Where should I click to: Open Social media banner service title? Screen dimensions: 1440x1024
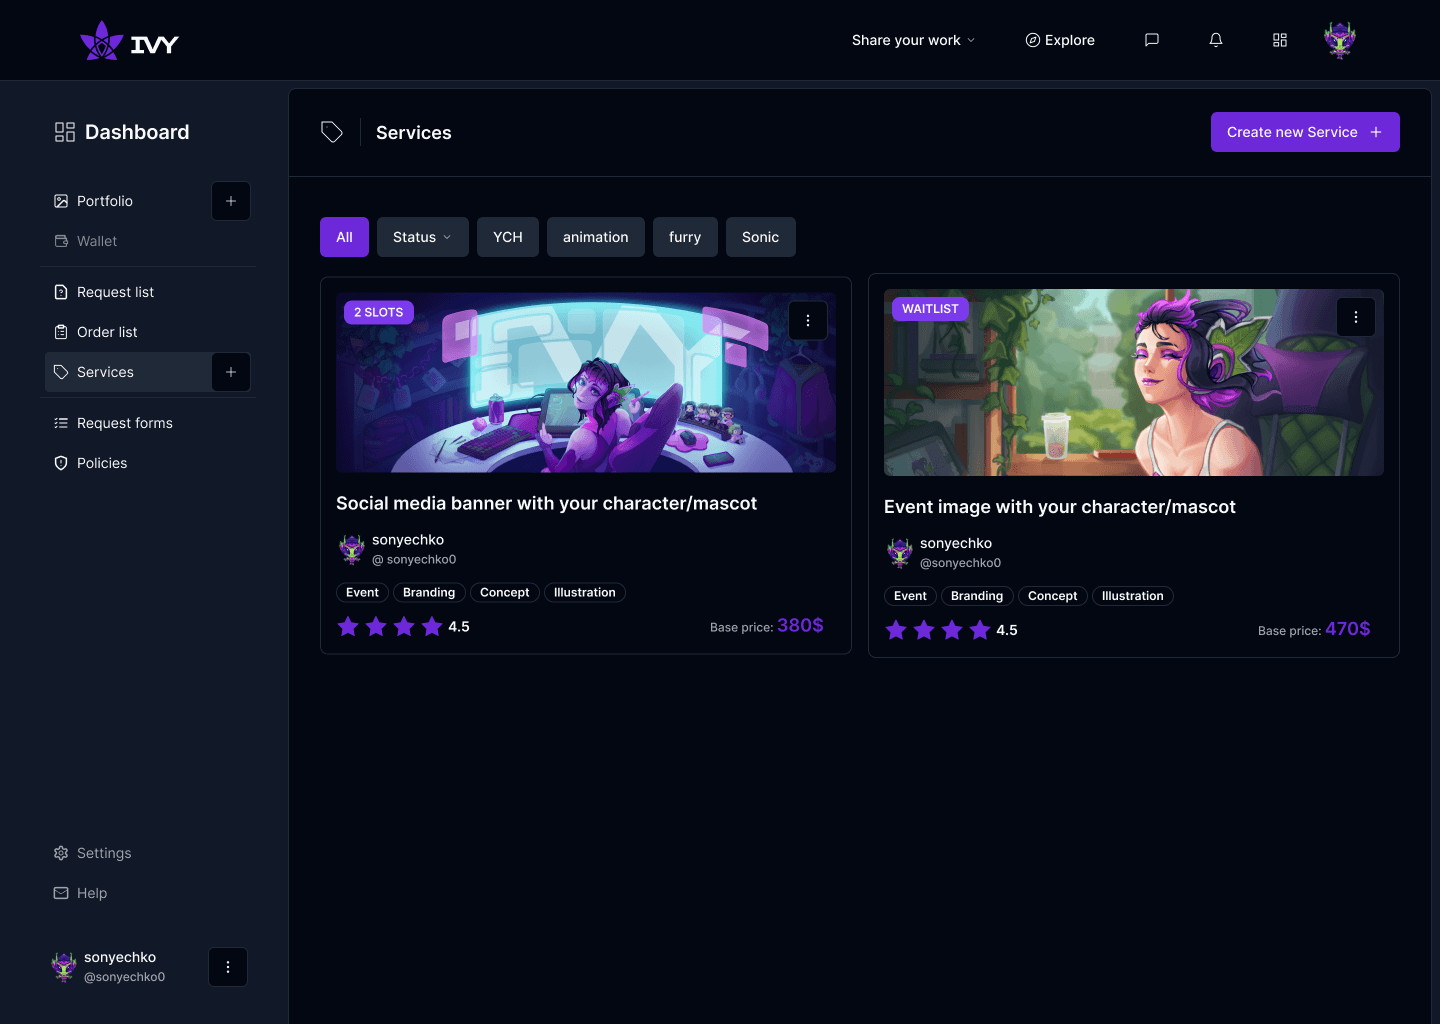click(x=546, y=503)
